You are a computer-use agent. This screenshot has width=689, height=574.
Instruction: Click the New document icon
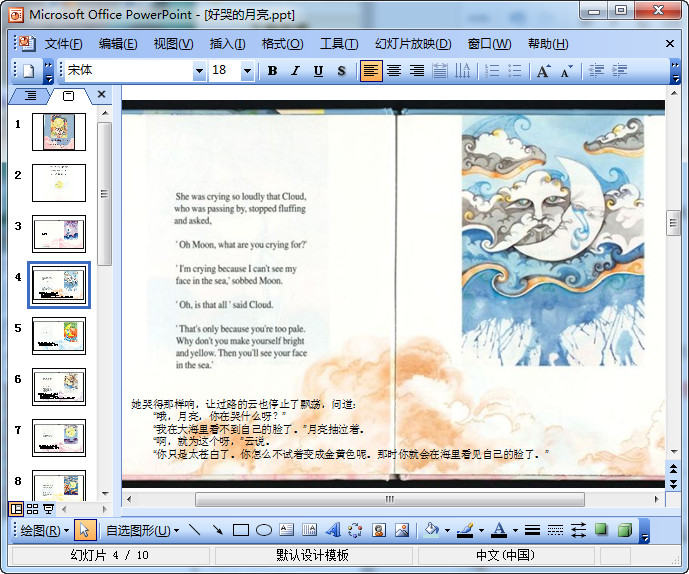[x=29, y=71]
